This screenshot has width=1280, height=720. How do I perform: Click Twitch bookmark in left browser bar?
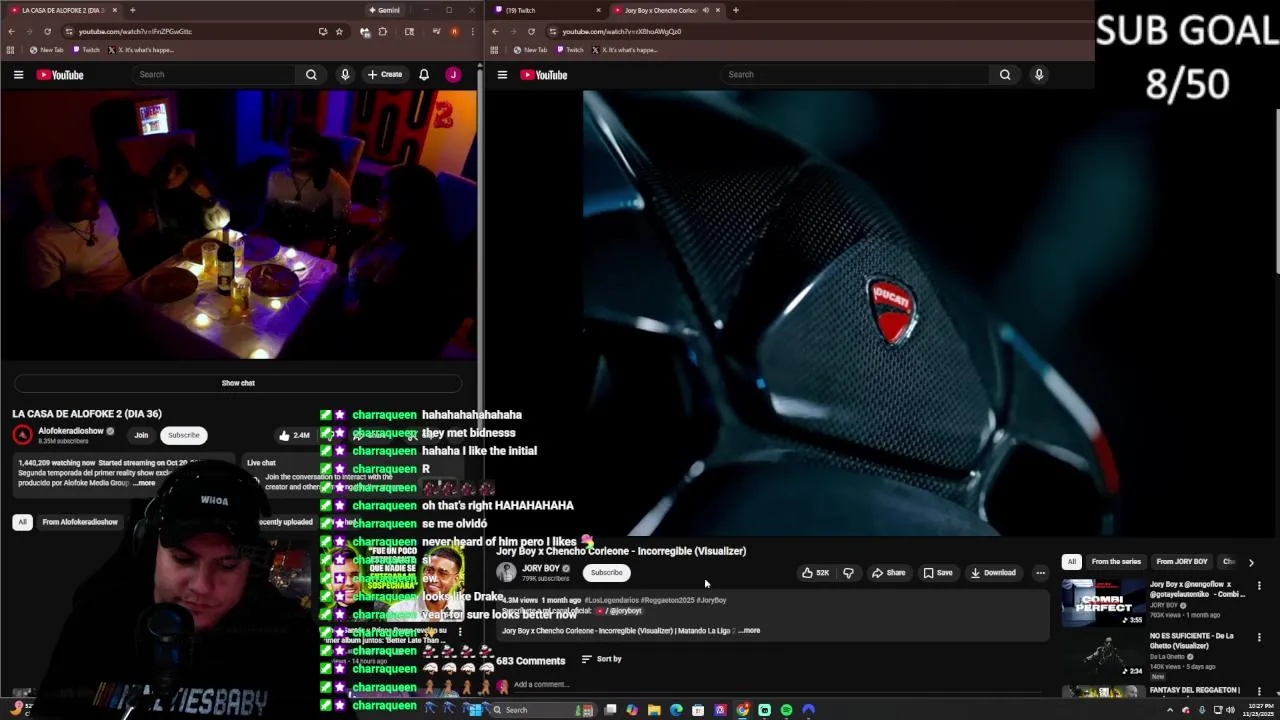coord(86,50)
